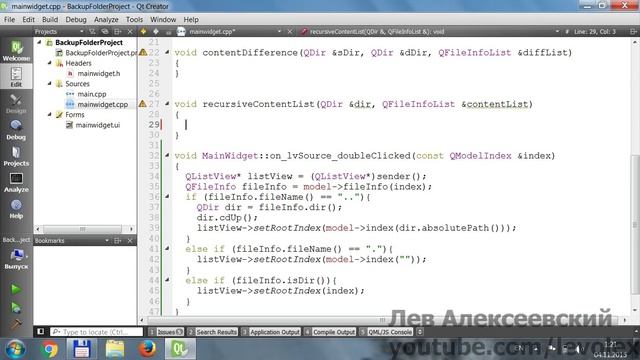Select mainwidget.h in project tree
Viewport: 640px width, 360px height.
[98, 73]
